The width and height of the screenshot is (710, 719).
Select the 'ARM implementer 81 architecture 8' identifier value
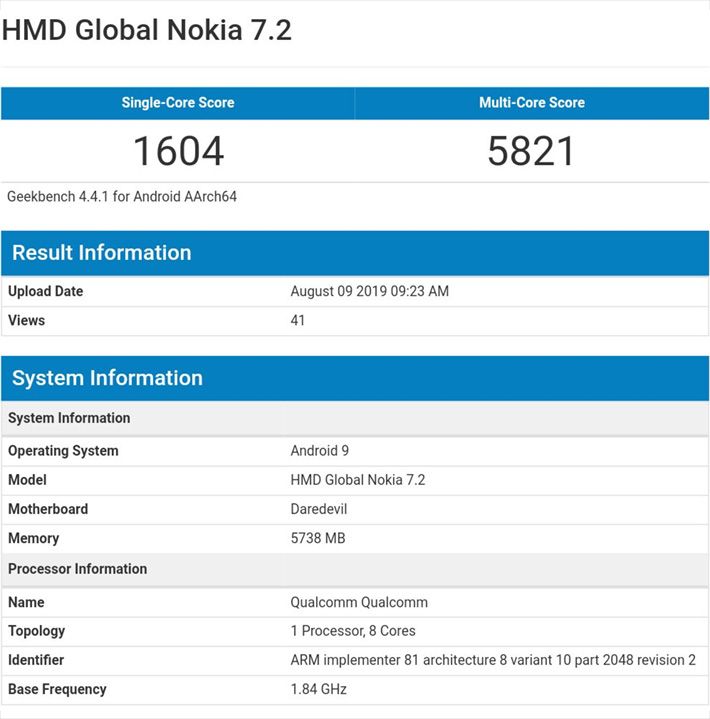tap(493, 660)
